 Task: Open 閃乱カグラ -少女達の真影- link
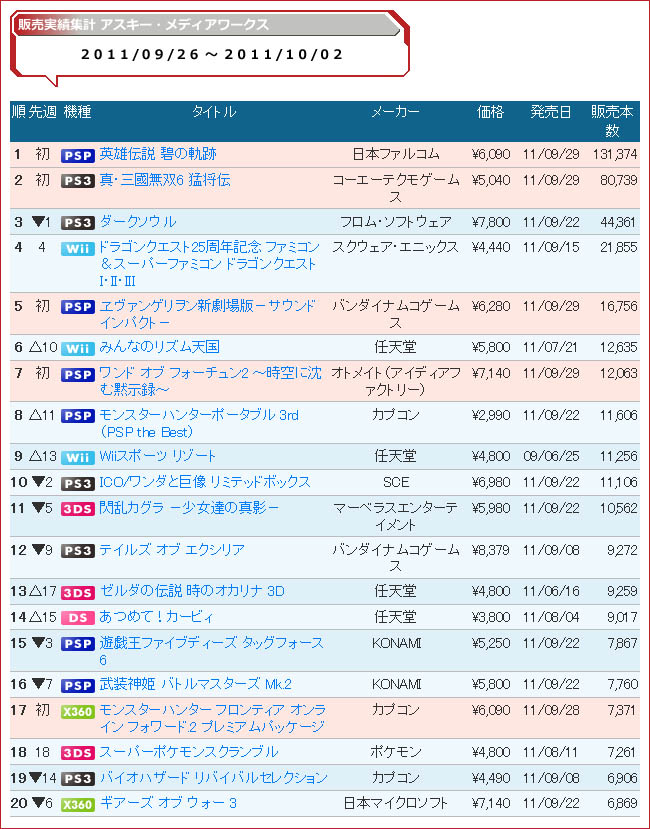[189, 508]
